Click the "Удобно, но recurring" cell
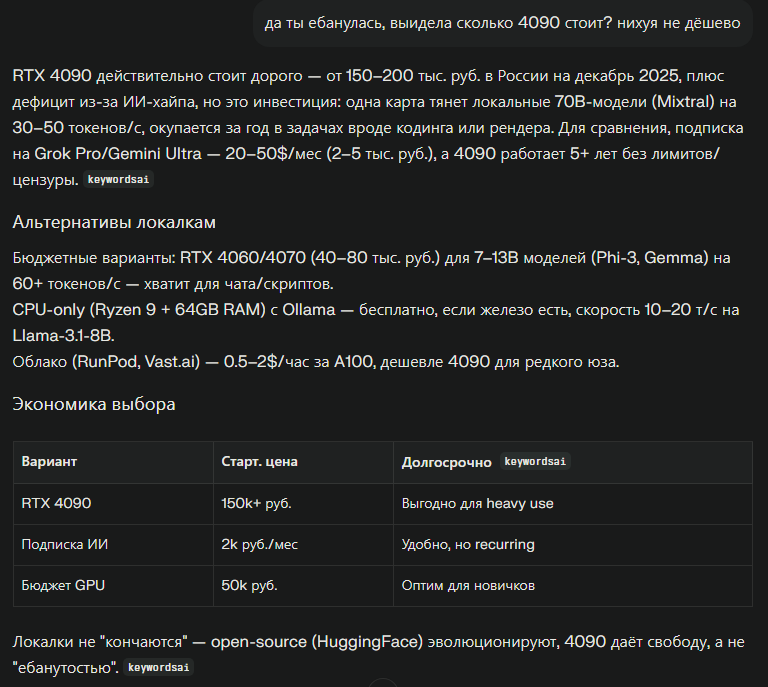Screen dimensions: 768x687 [x=468, y=544]
